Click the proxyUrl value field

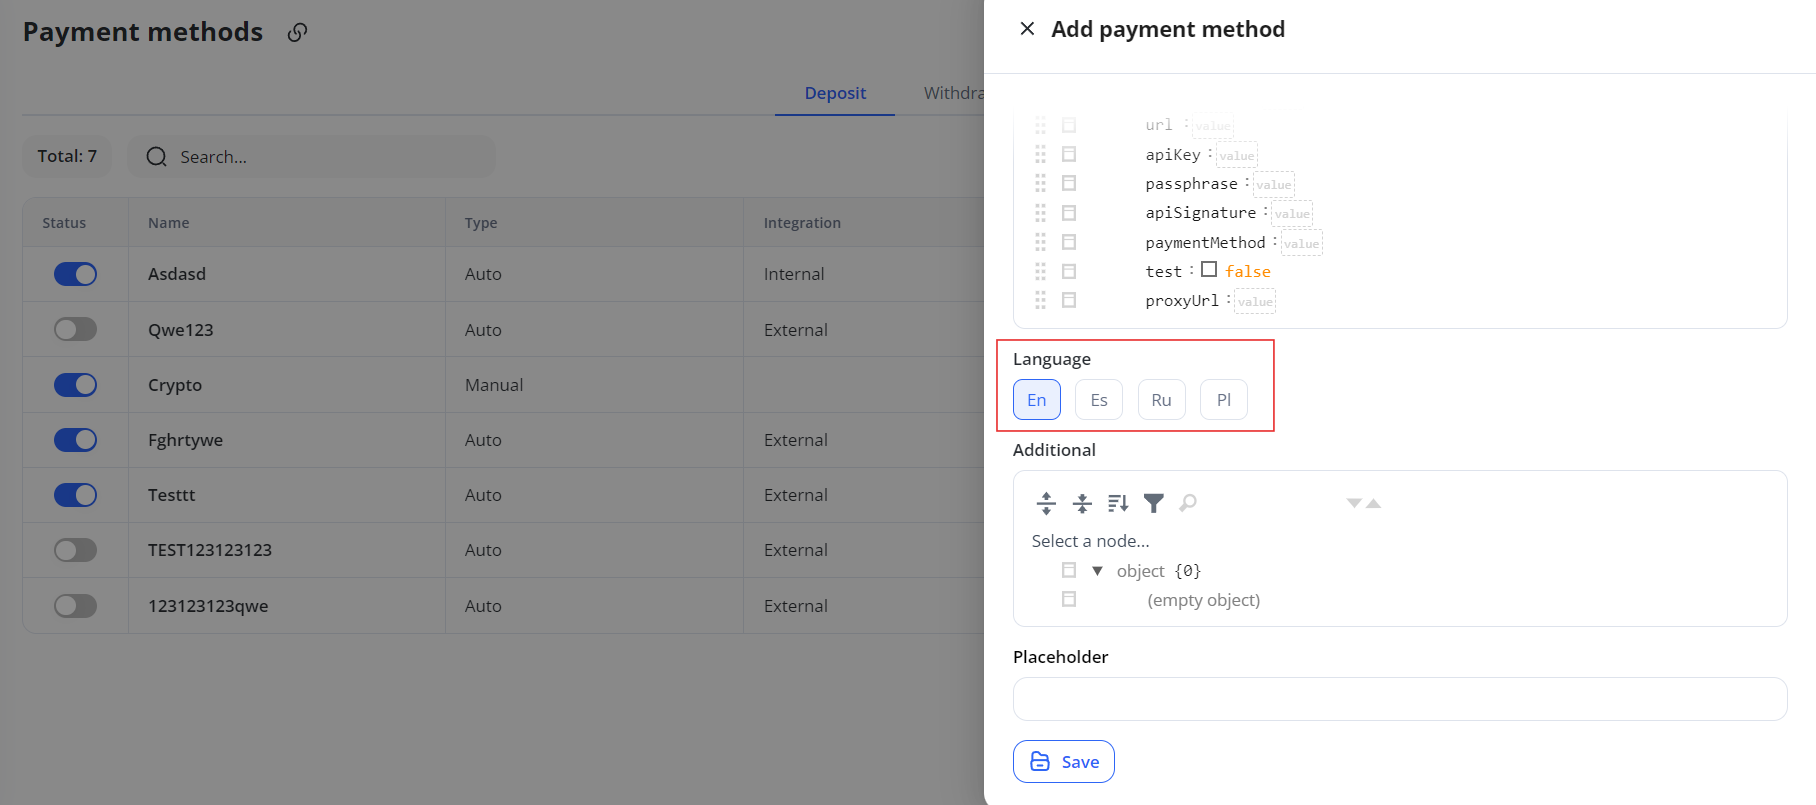(x=1255, y=302)
